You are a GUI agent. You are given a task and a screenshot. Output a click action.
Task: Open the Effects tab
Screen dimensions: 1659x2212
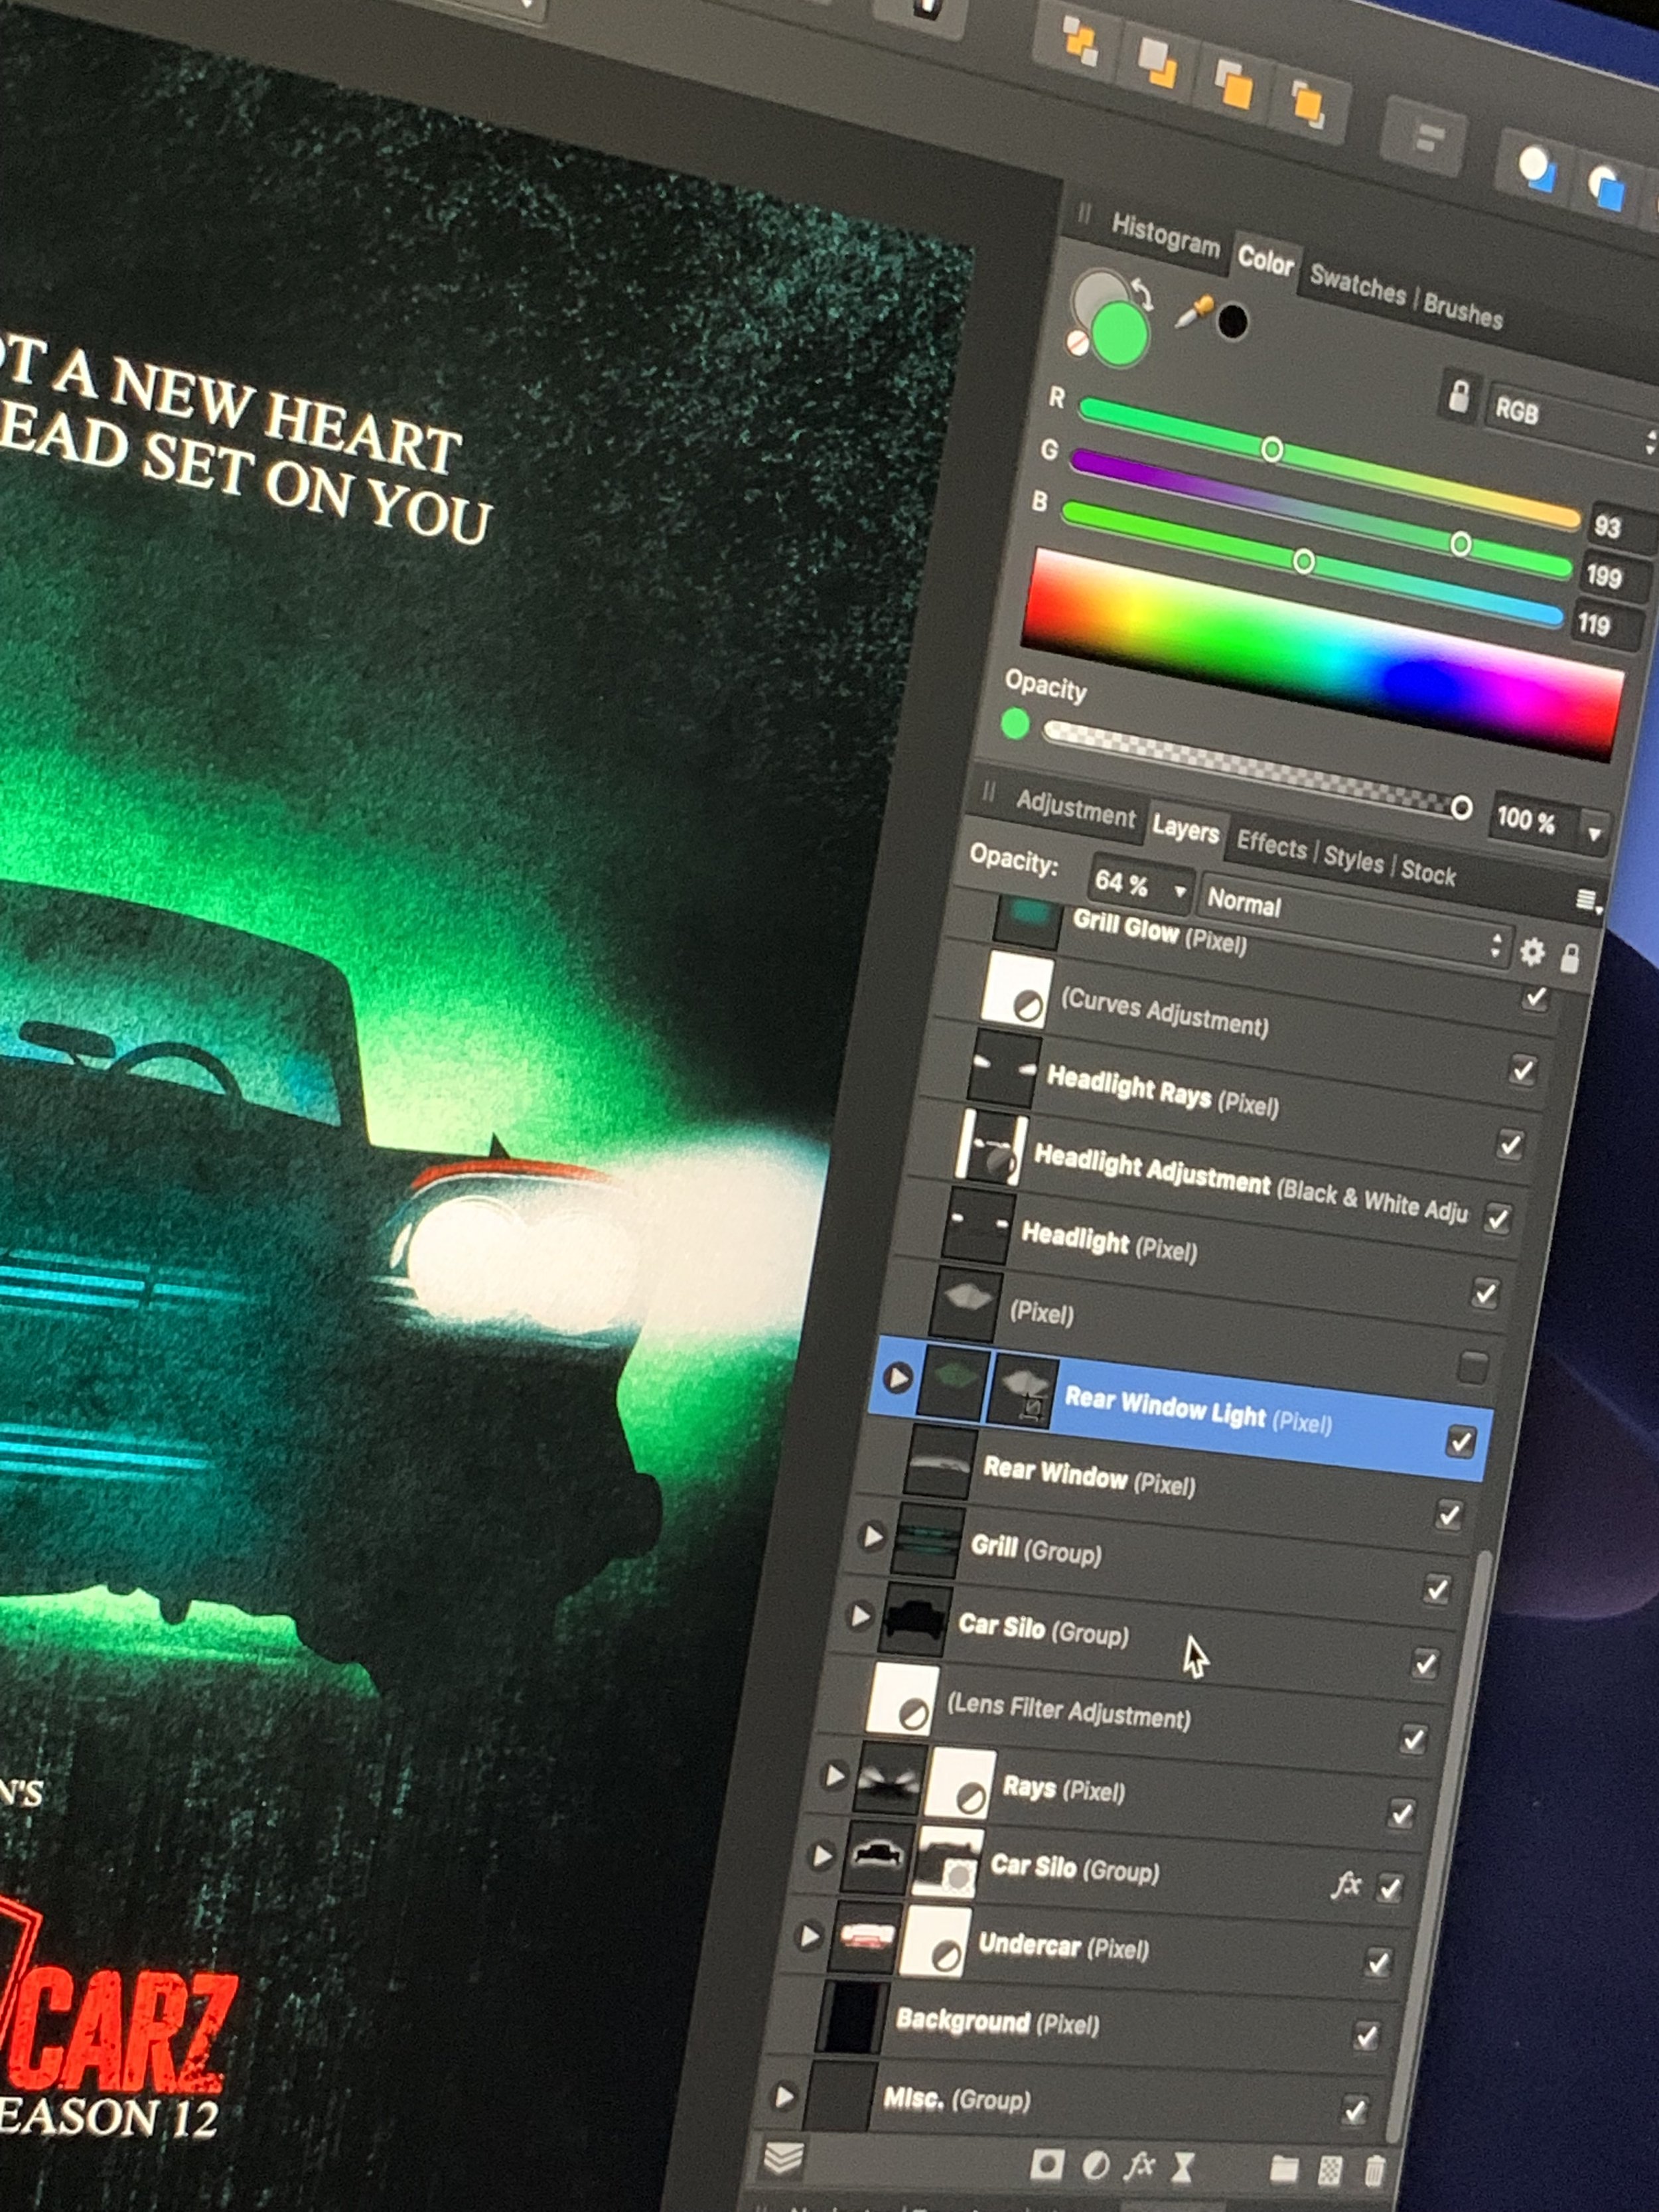pyautogui.click(x=1271, y=845)
